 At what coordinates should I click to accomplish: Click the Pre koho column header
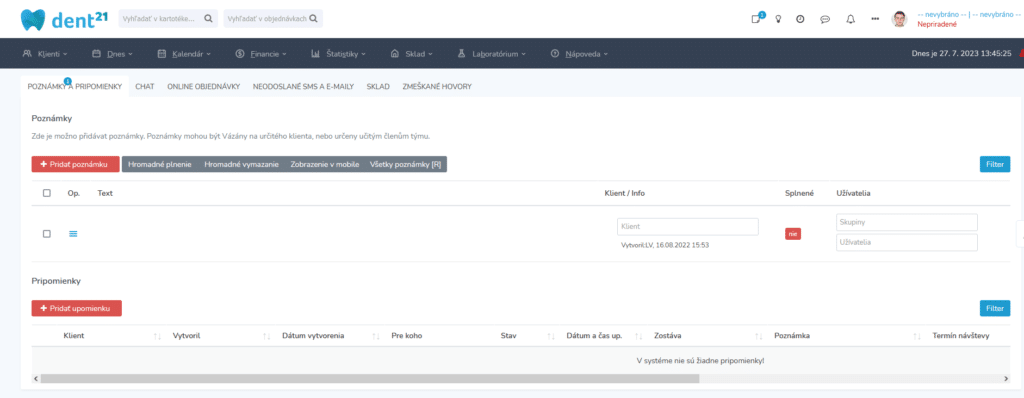tap(407, 336)
